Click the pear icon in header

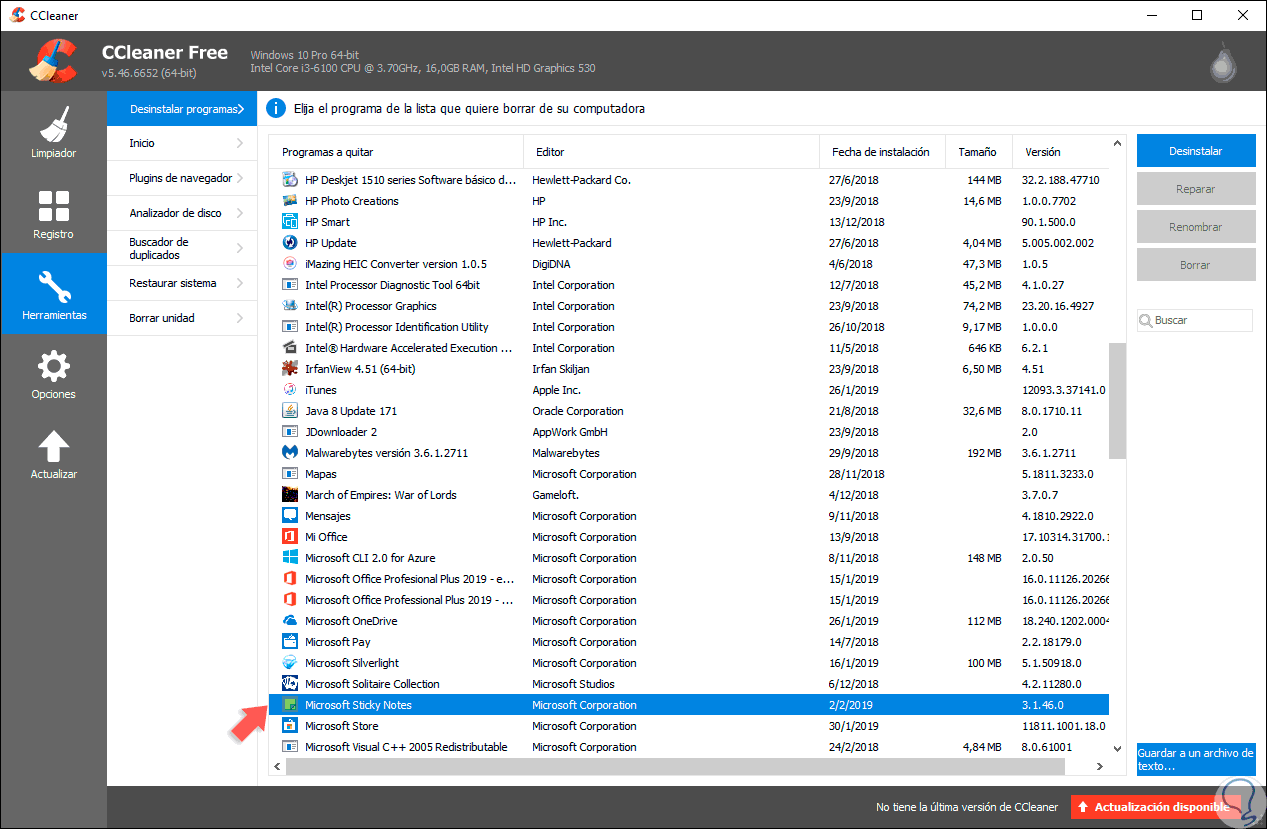[x=1222, y=63]
